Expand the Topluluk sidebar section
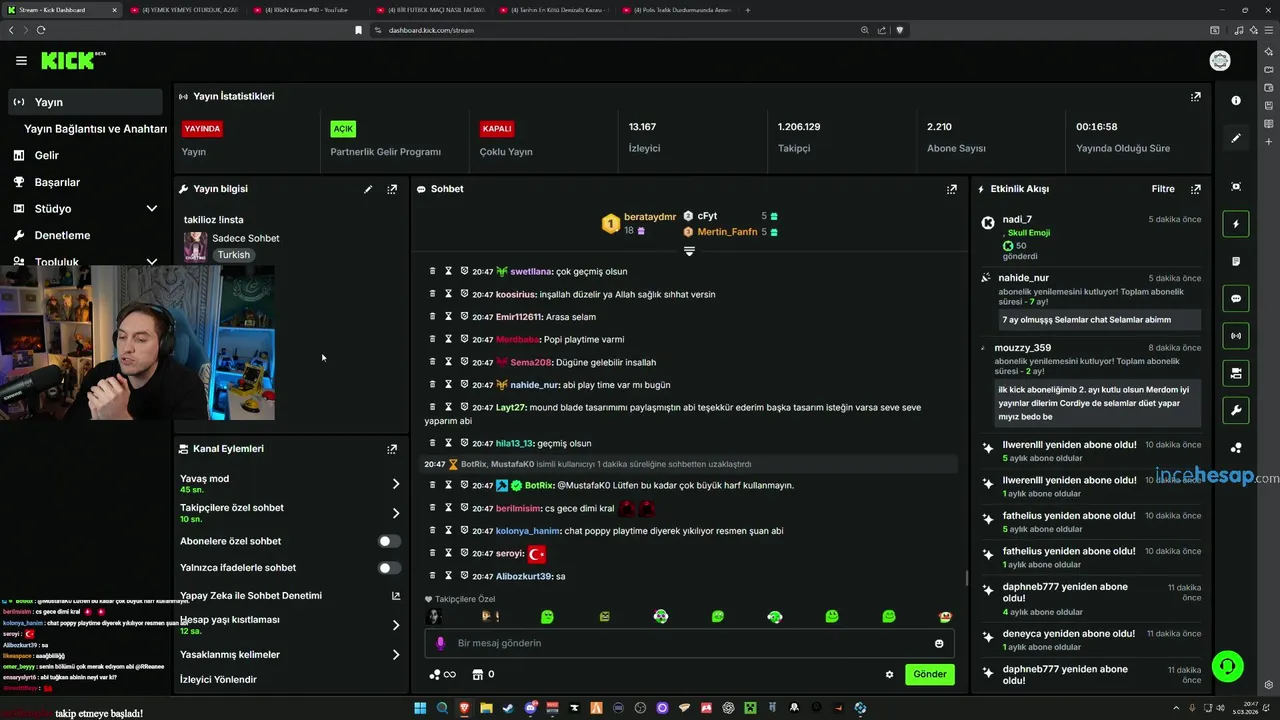Screen dimensions: 1280x720 point(152,262)
